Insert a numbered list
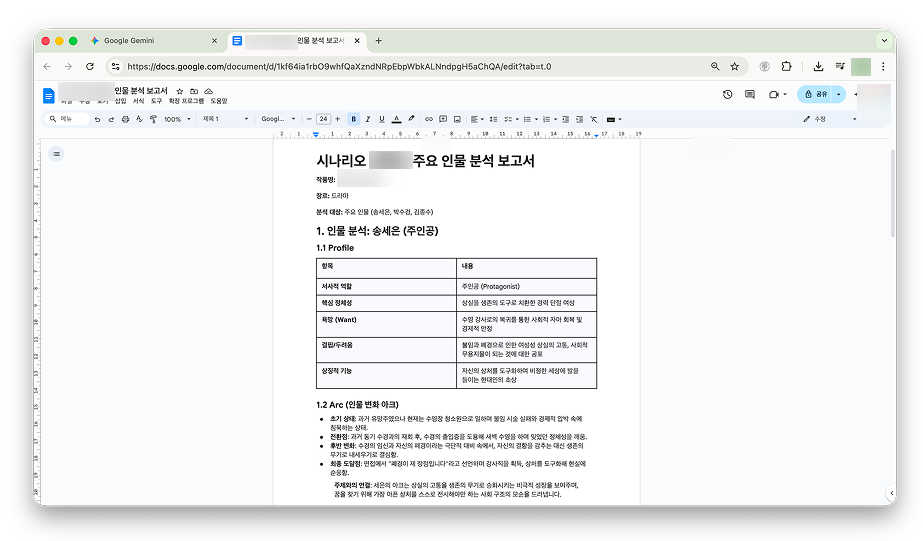Viewport: 923px width, 541px height. (x=546, y=119)
